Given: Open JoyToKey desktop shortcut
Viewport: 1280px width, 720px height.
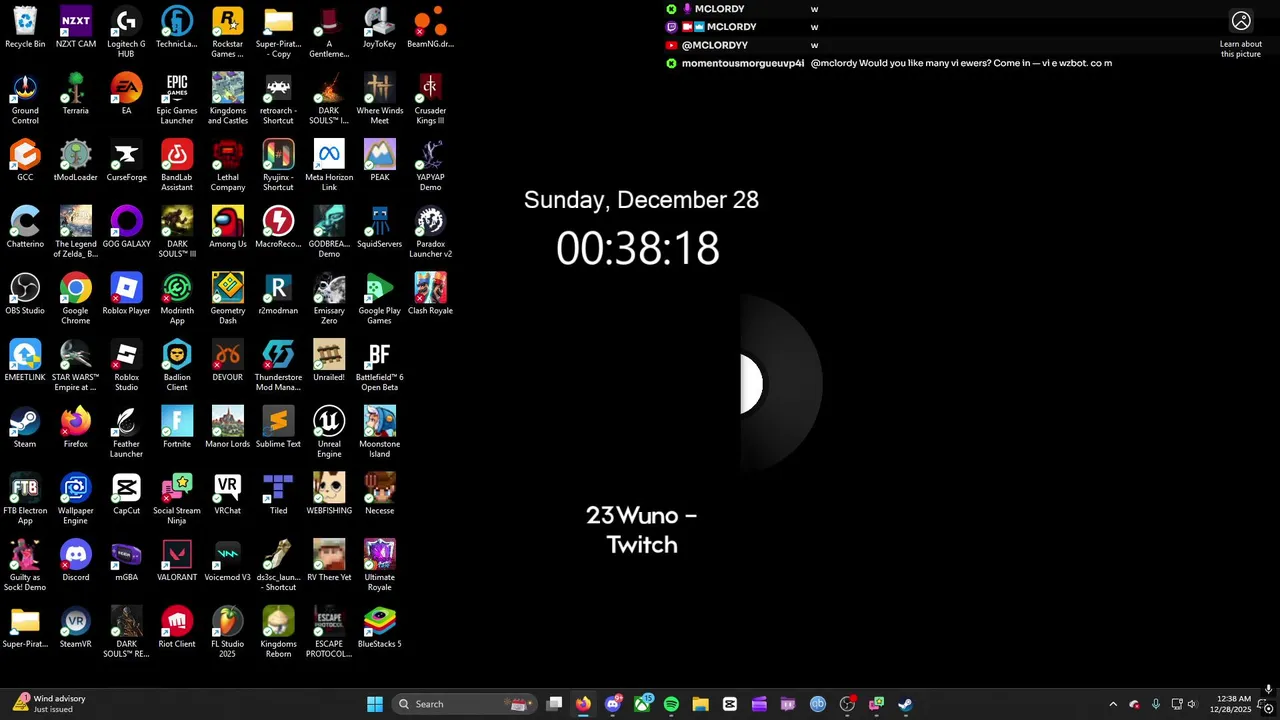Looking at the screenshot, I should click(x=380, y=28).
